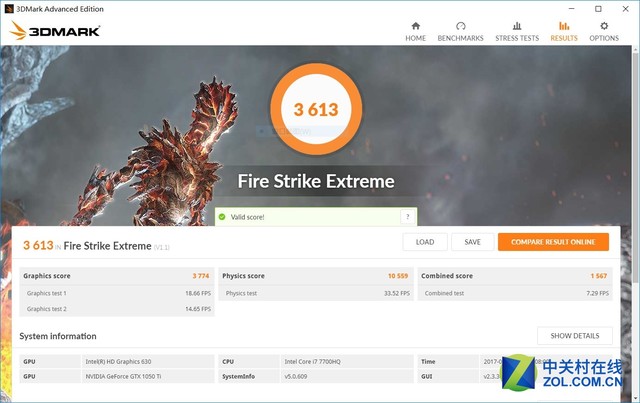
Task: Open the Home tab house icon
Action: tap(416, 26)
